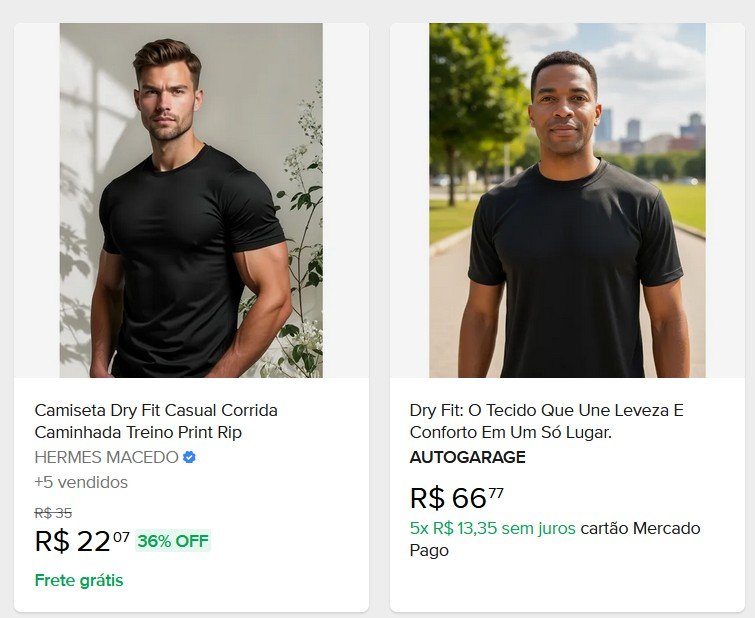Click the green 36% OFF badge
This screenshot has height=618, width=755.
click(x=173, y=541)
